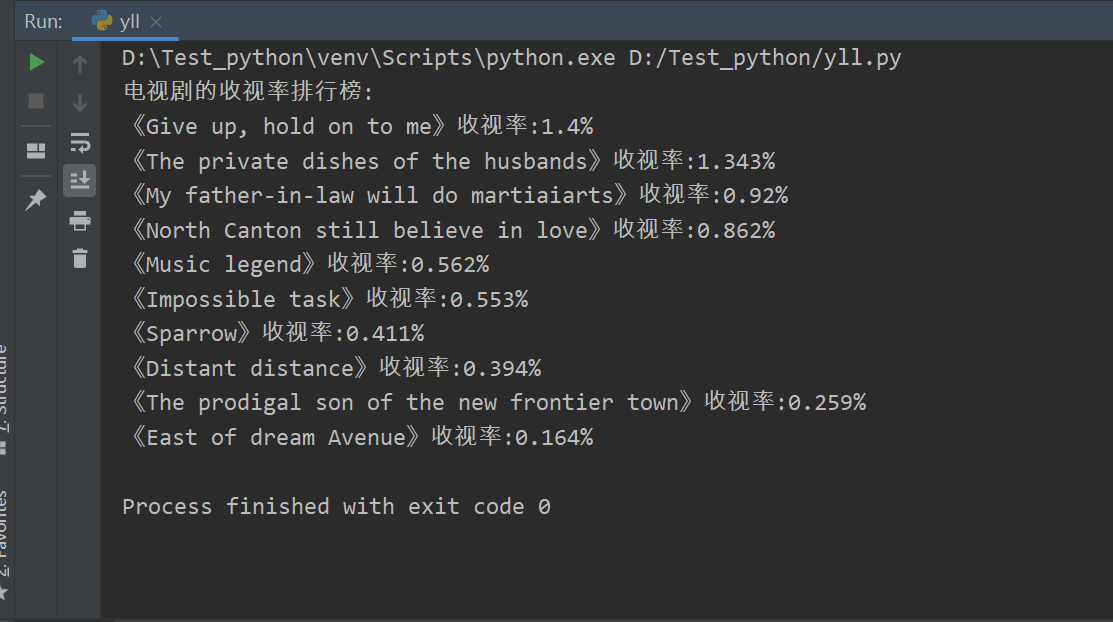
Task: Toggle the Soft-Wrap icon
Action: (80, 142)
